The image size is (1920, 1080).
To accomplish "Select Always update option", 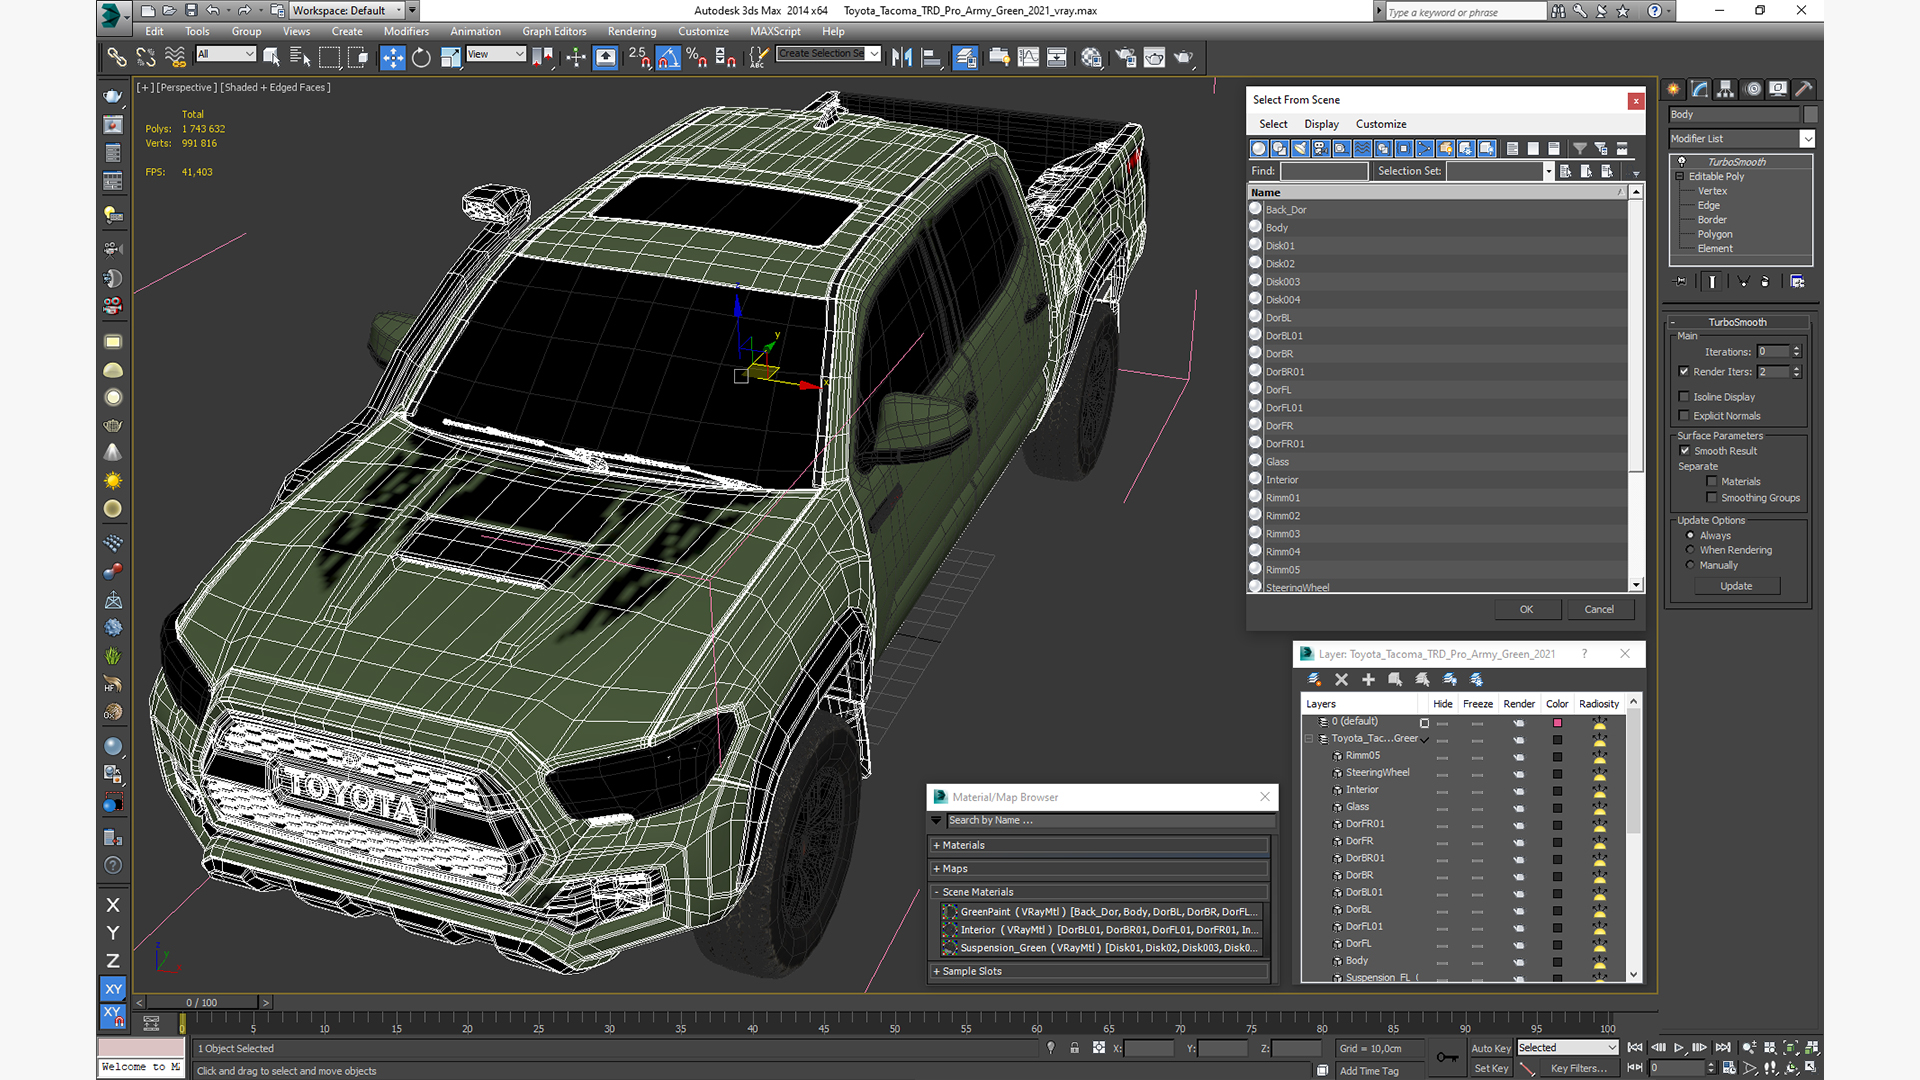I will coord(1690,535).
